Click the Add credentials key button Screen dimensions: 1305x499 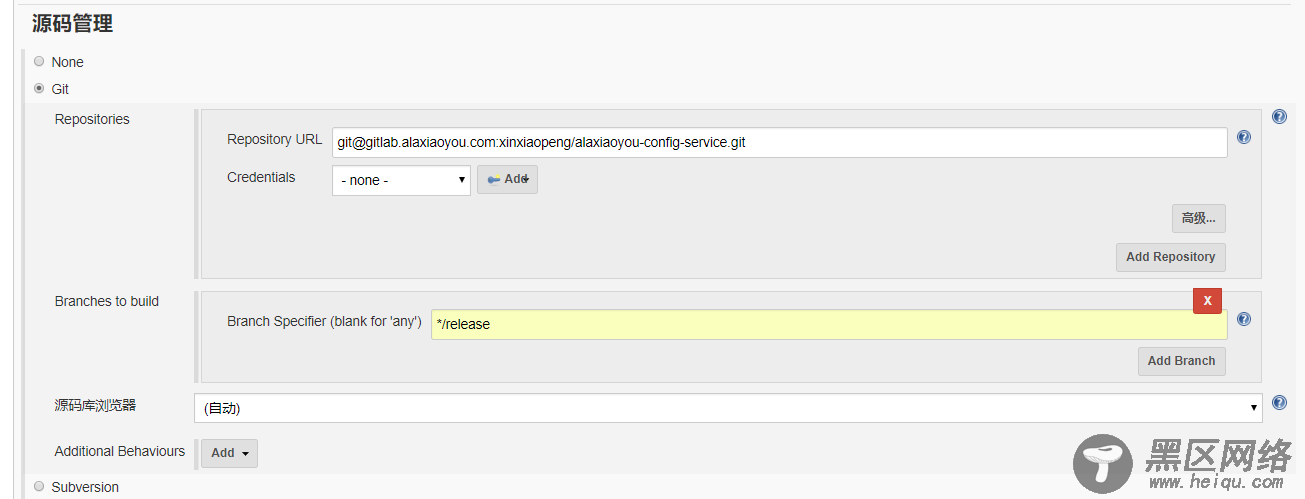507,179
